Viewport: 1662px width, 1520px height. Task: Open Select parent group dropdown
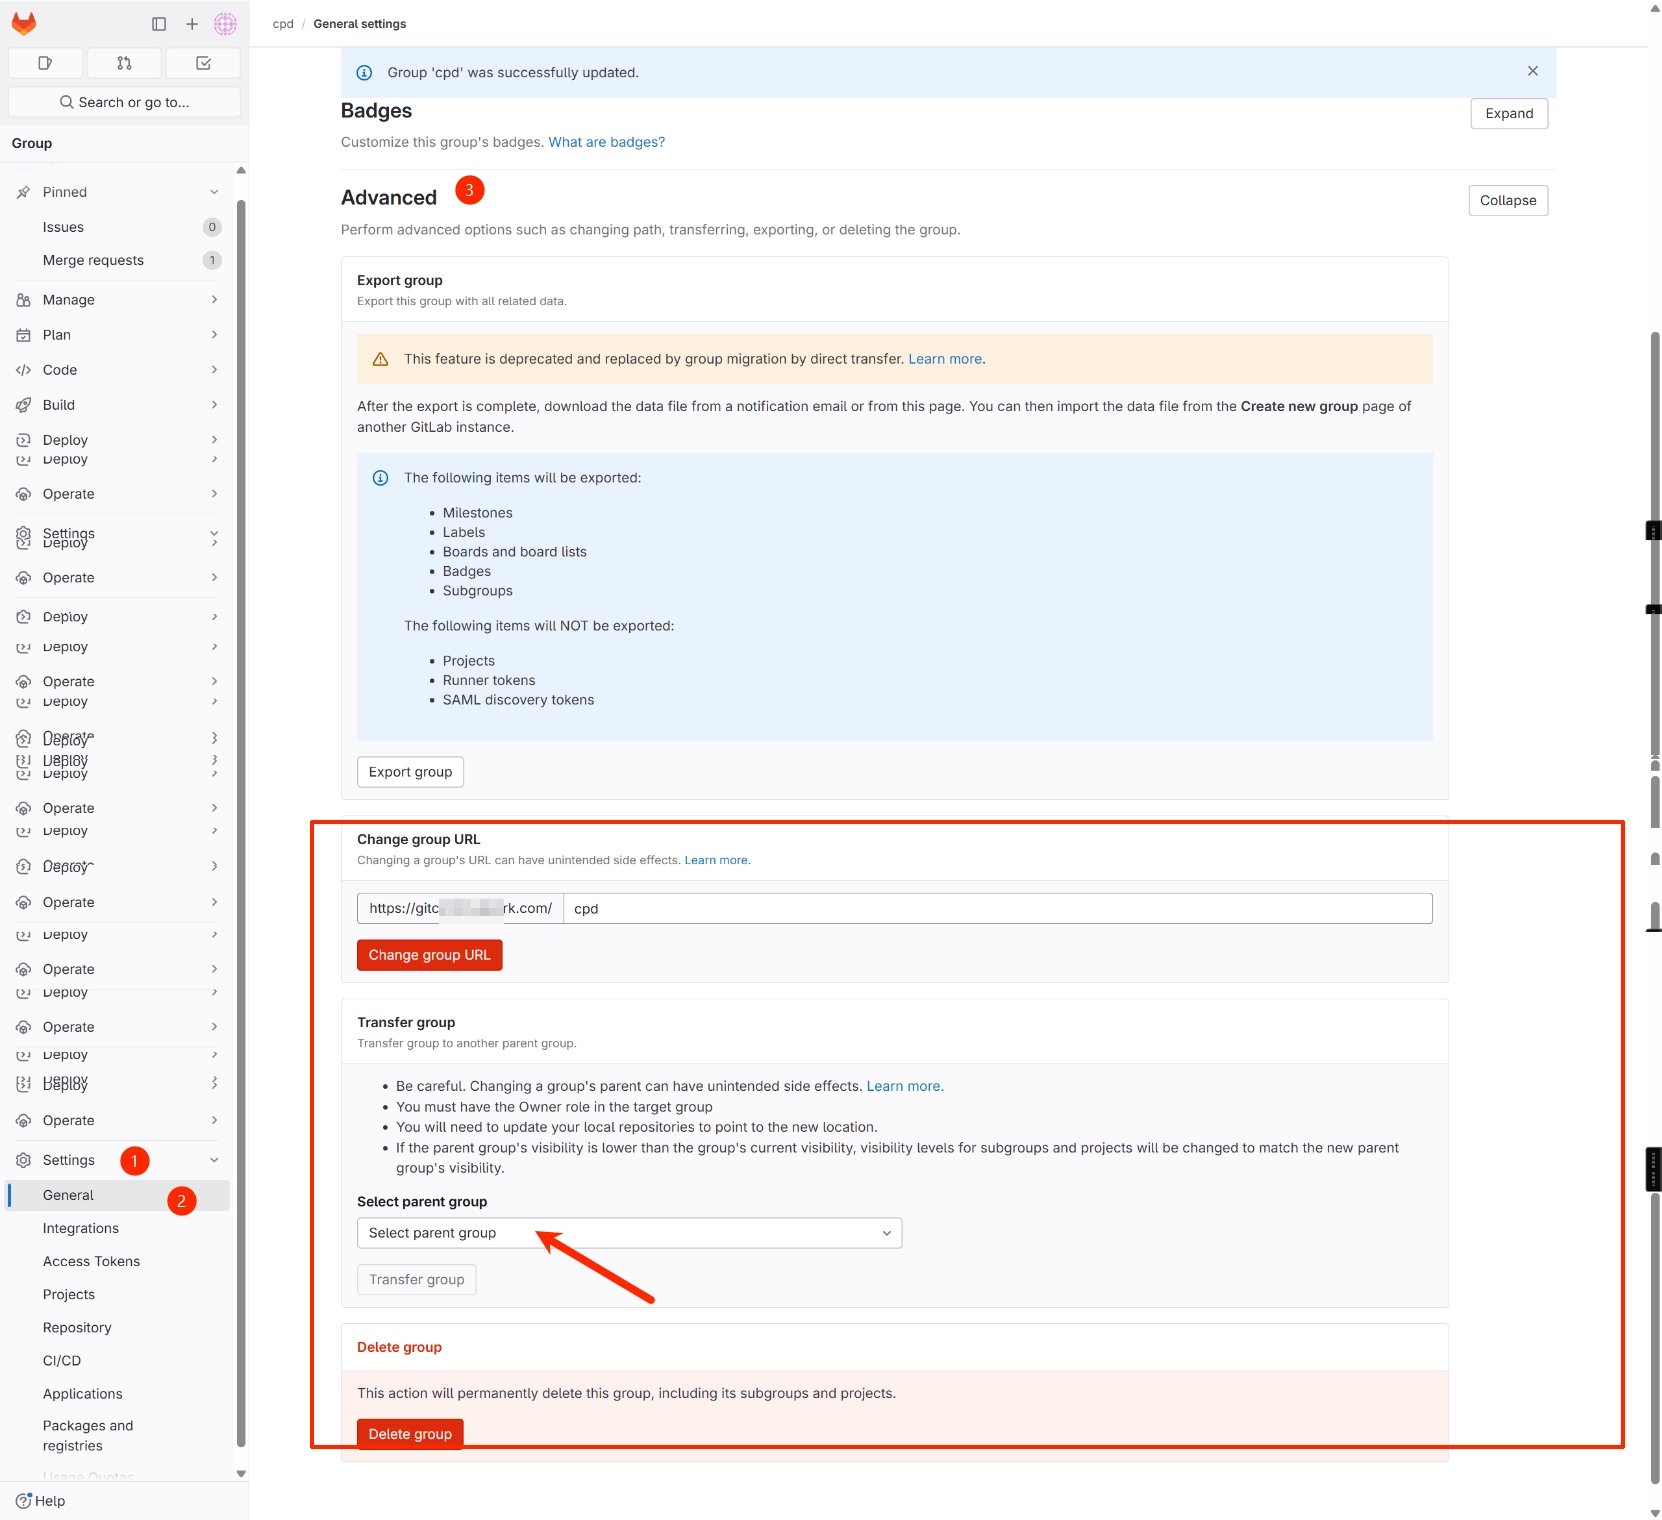(x=629, y=1233)
